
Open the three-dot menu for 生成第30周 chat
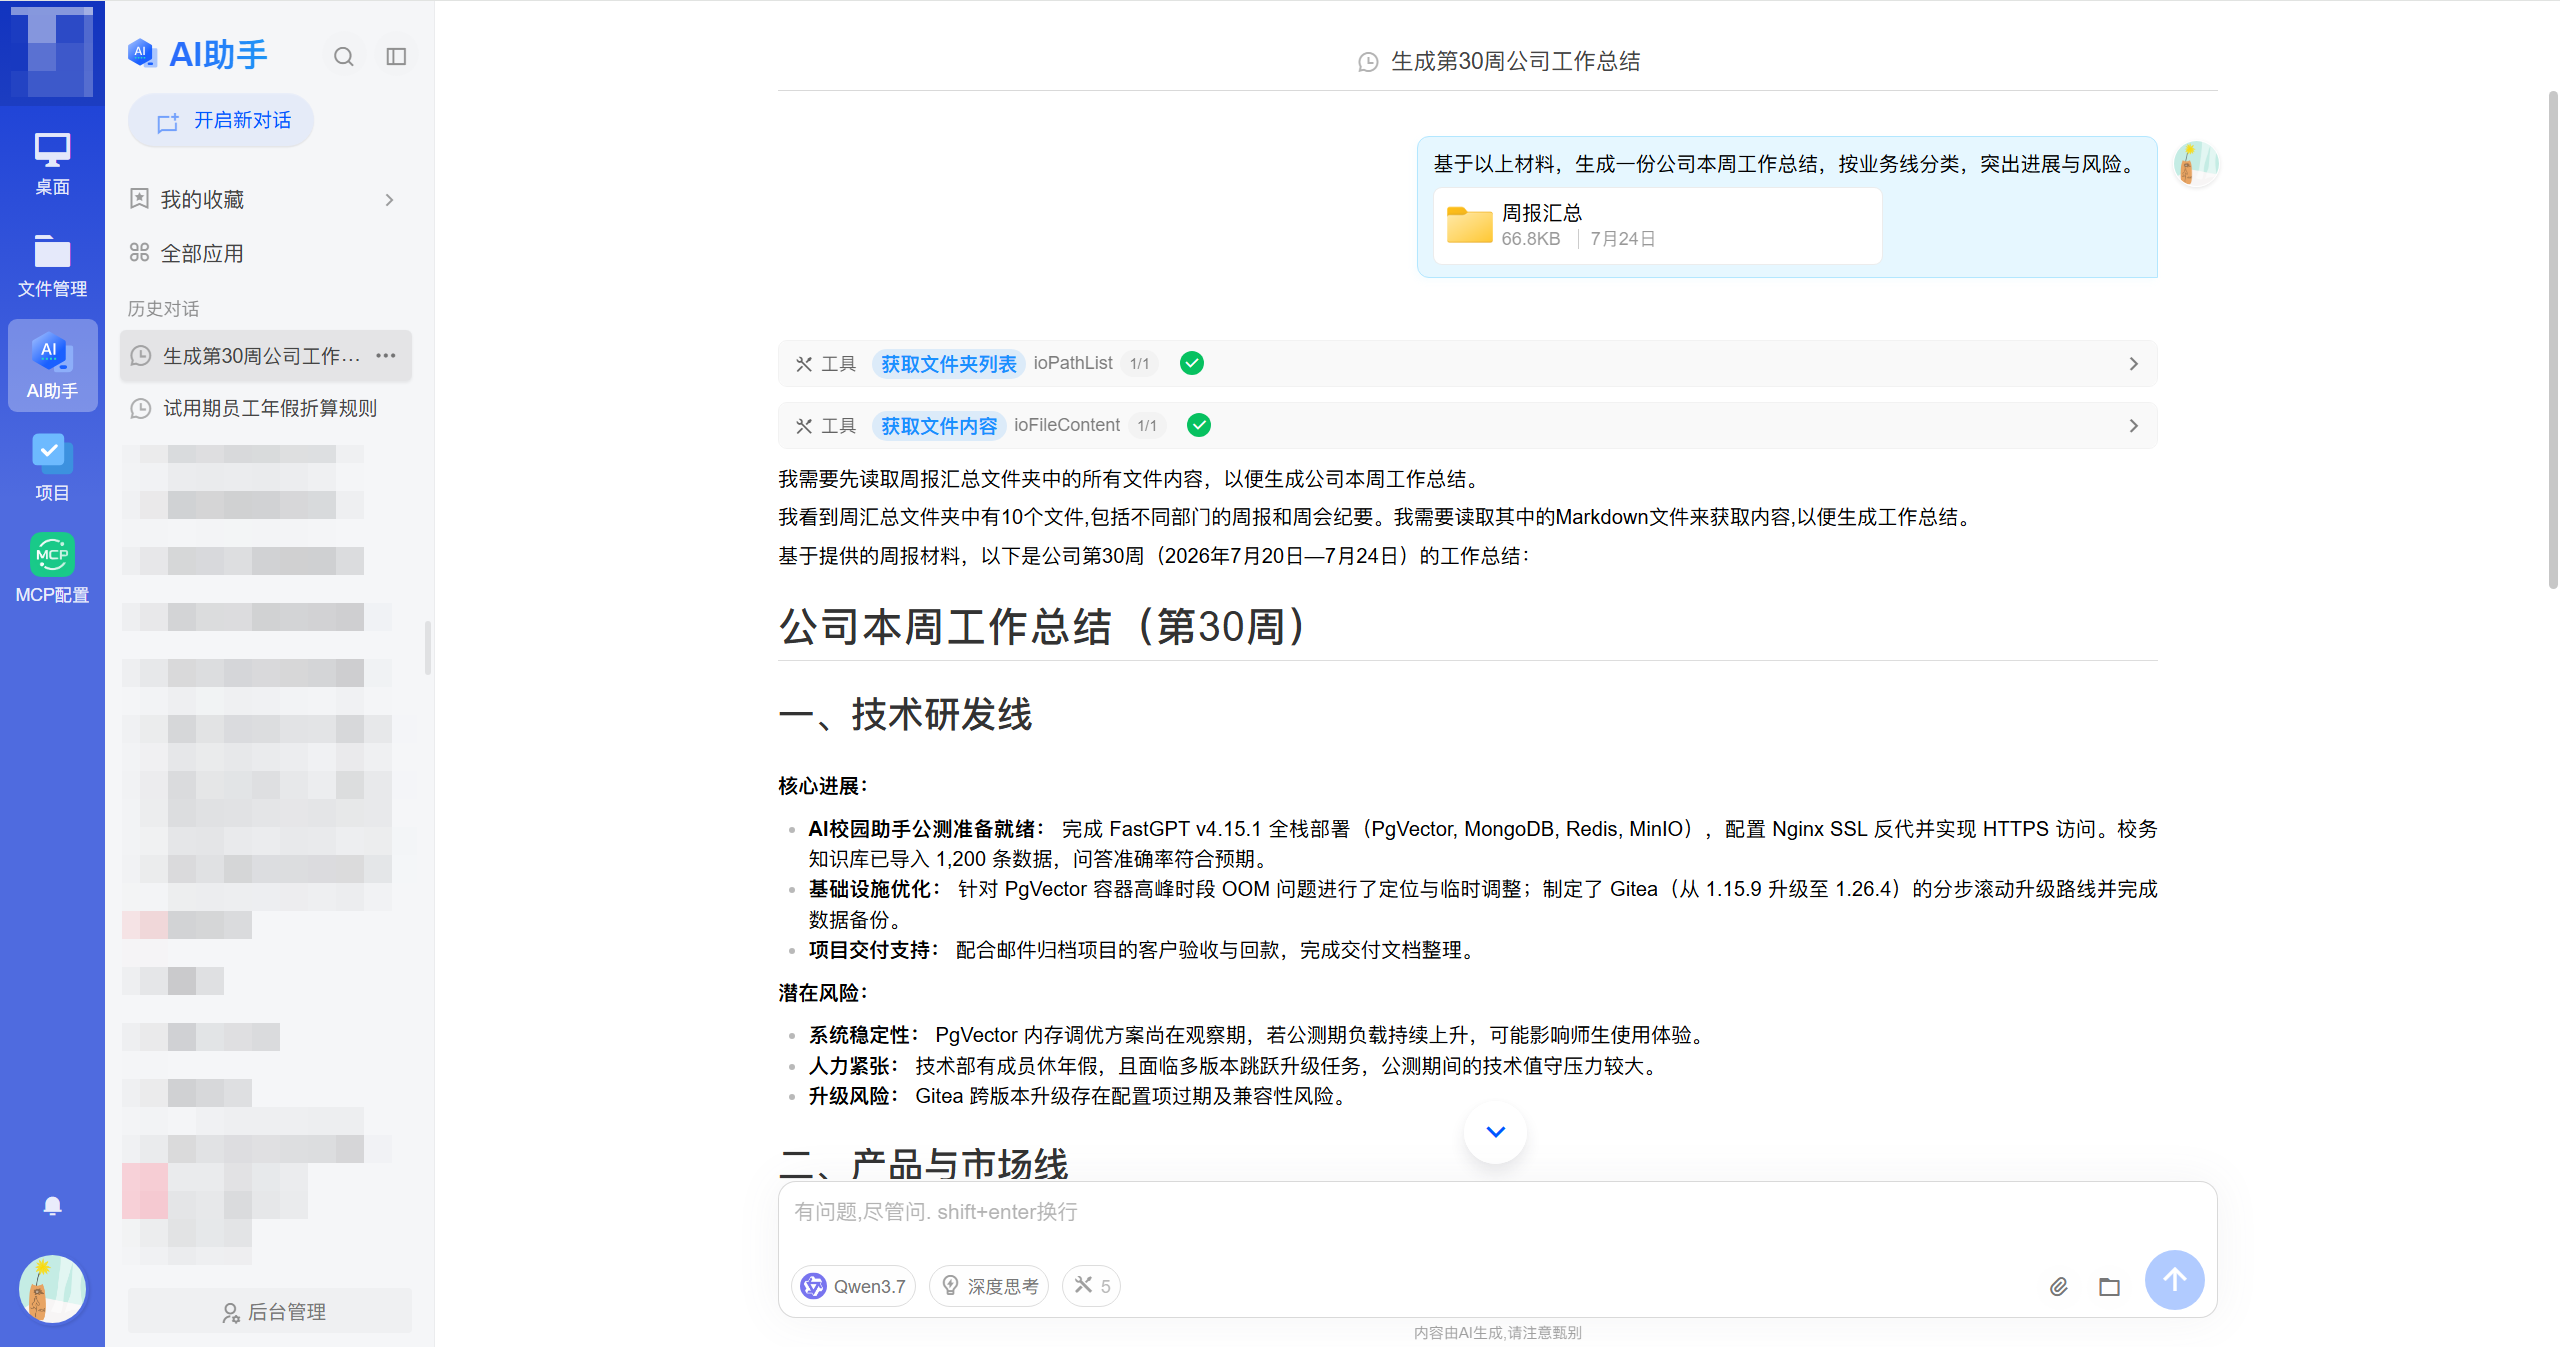coord(386,356)
